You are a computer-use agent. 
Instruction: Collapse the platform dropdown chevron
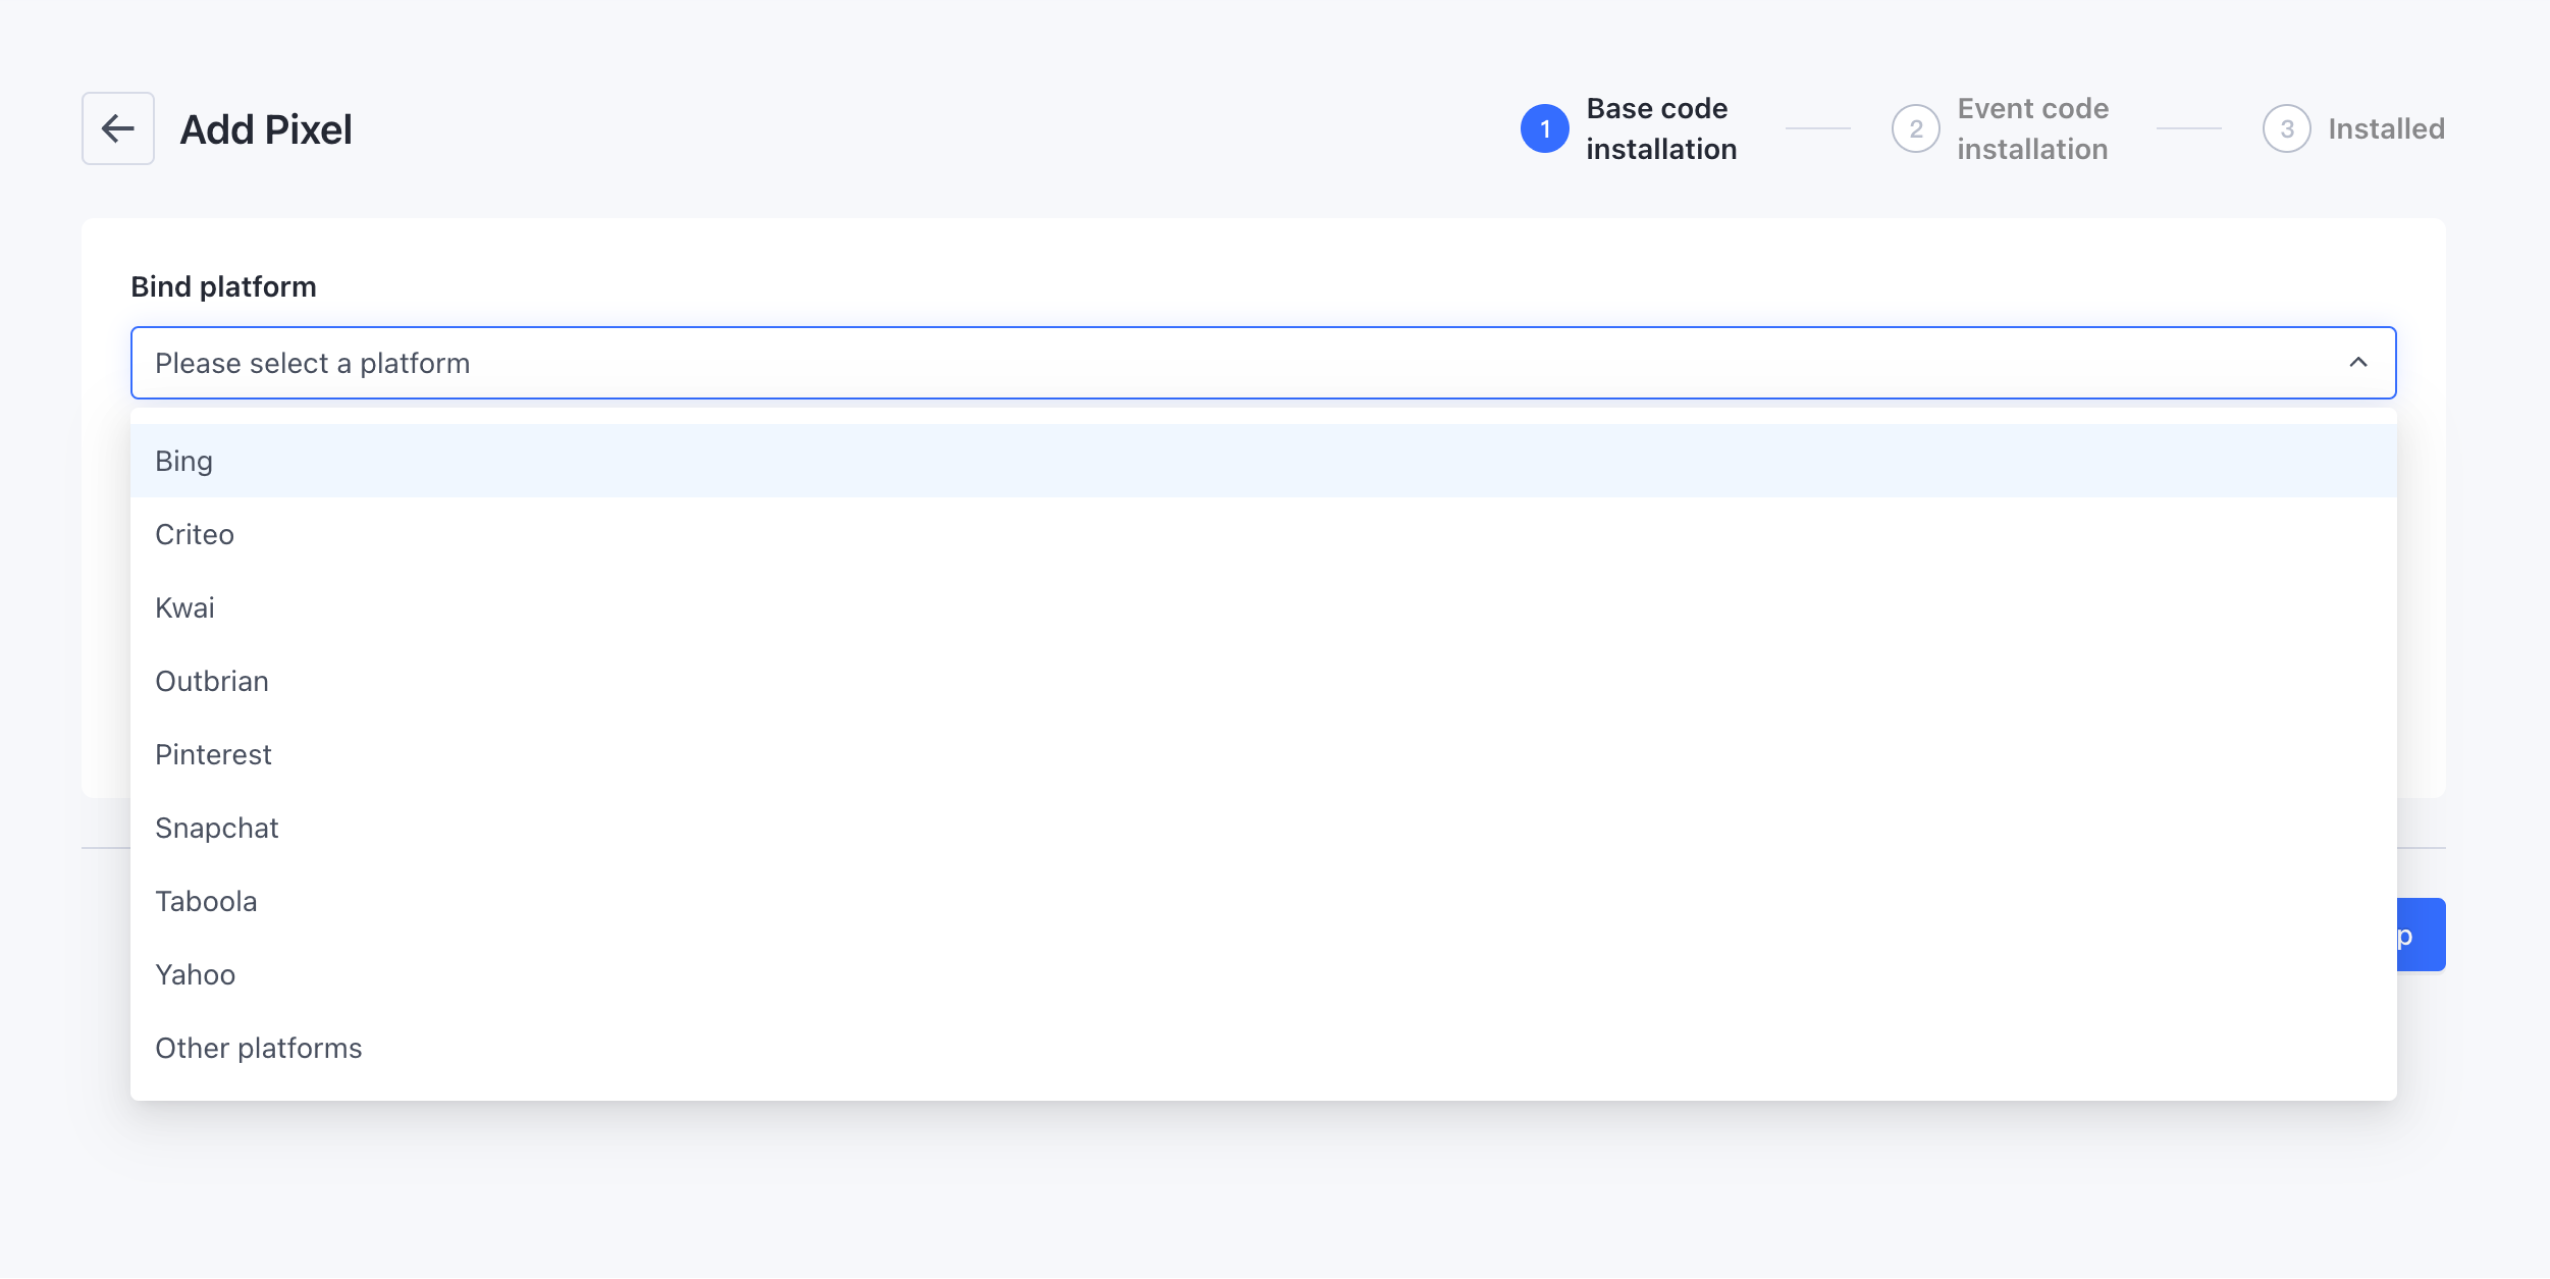point(2358,362)
